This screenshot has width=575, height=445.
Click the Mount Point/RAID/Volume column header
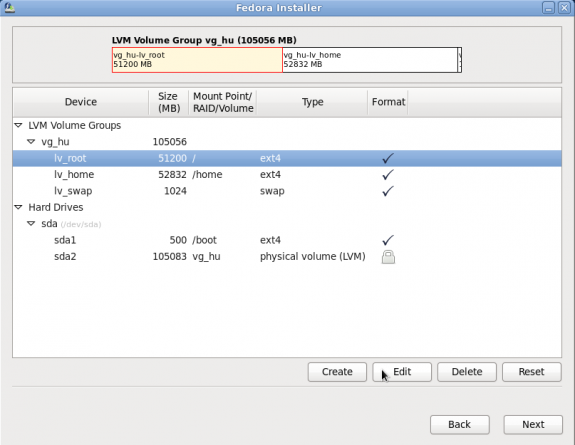click(223, 102)
